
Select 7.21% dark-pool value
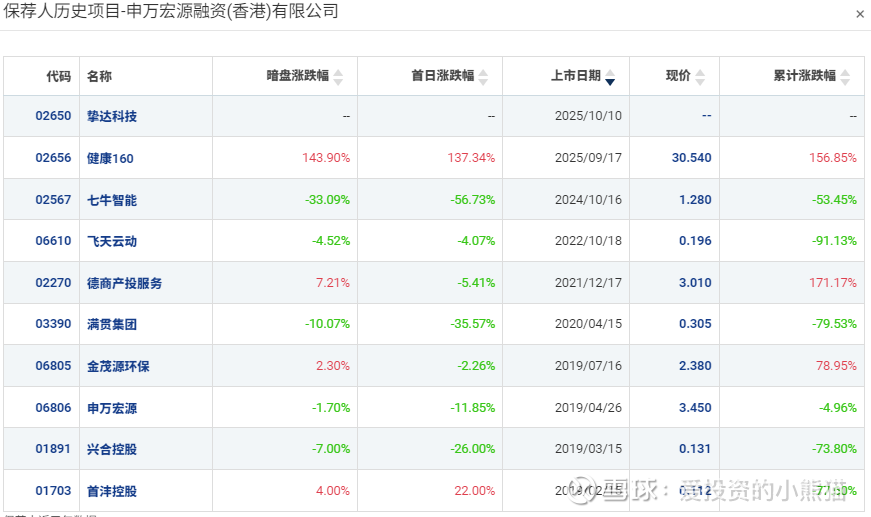tap(333, 283)
